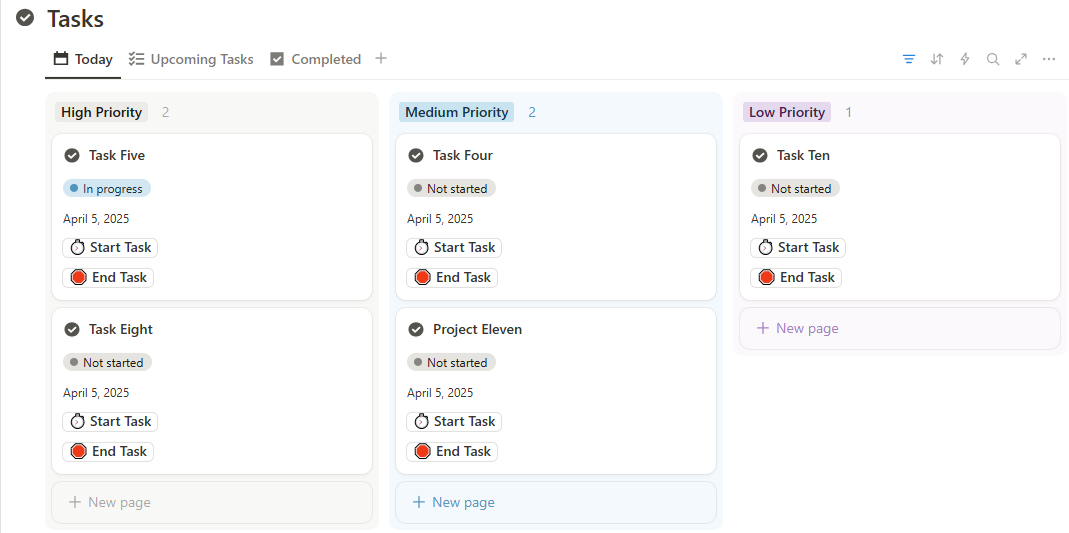Switch to the Completed tab
The image size is (1069, 533).
[315, 59]
